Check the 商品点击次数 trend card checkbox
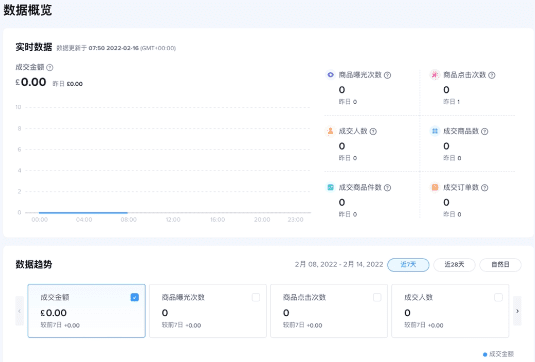535x362 pixels. (377, 298)
